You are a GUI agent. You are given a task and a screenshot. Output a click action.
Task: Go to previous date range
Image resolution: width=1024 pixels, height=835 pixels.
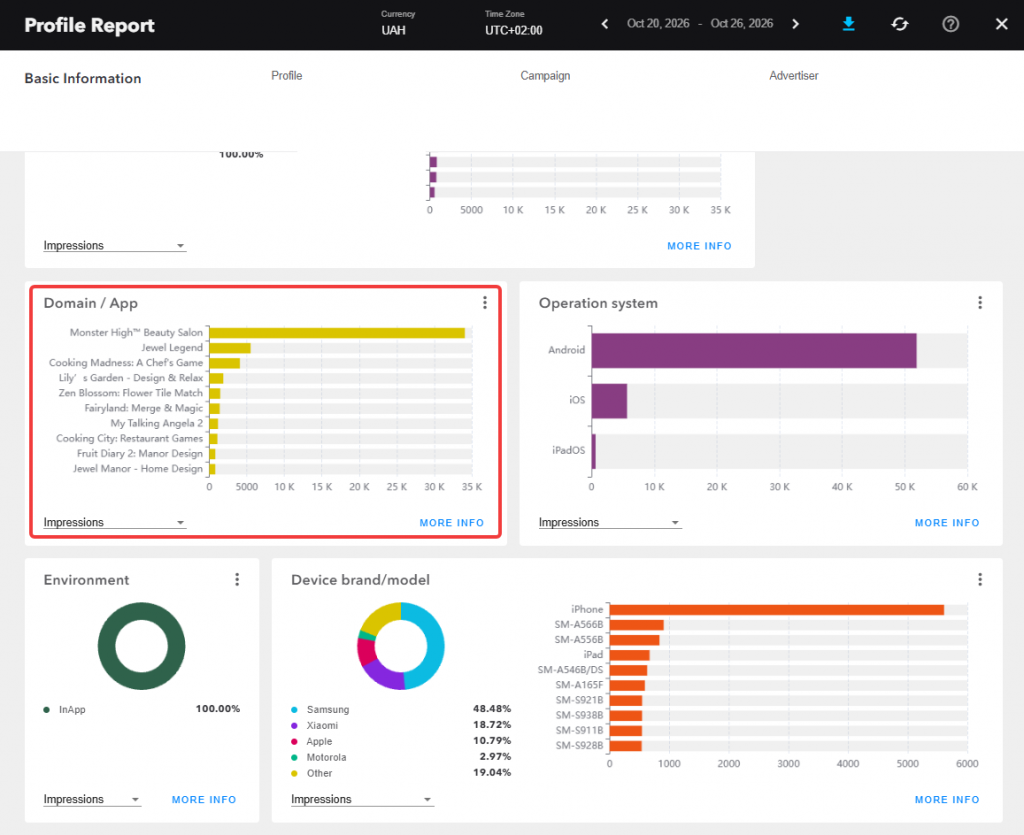click(605, 24)
